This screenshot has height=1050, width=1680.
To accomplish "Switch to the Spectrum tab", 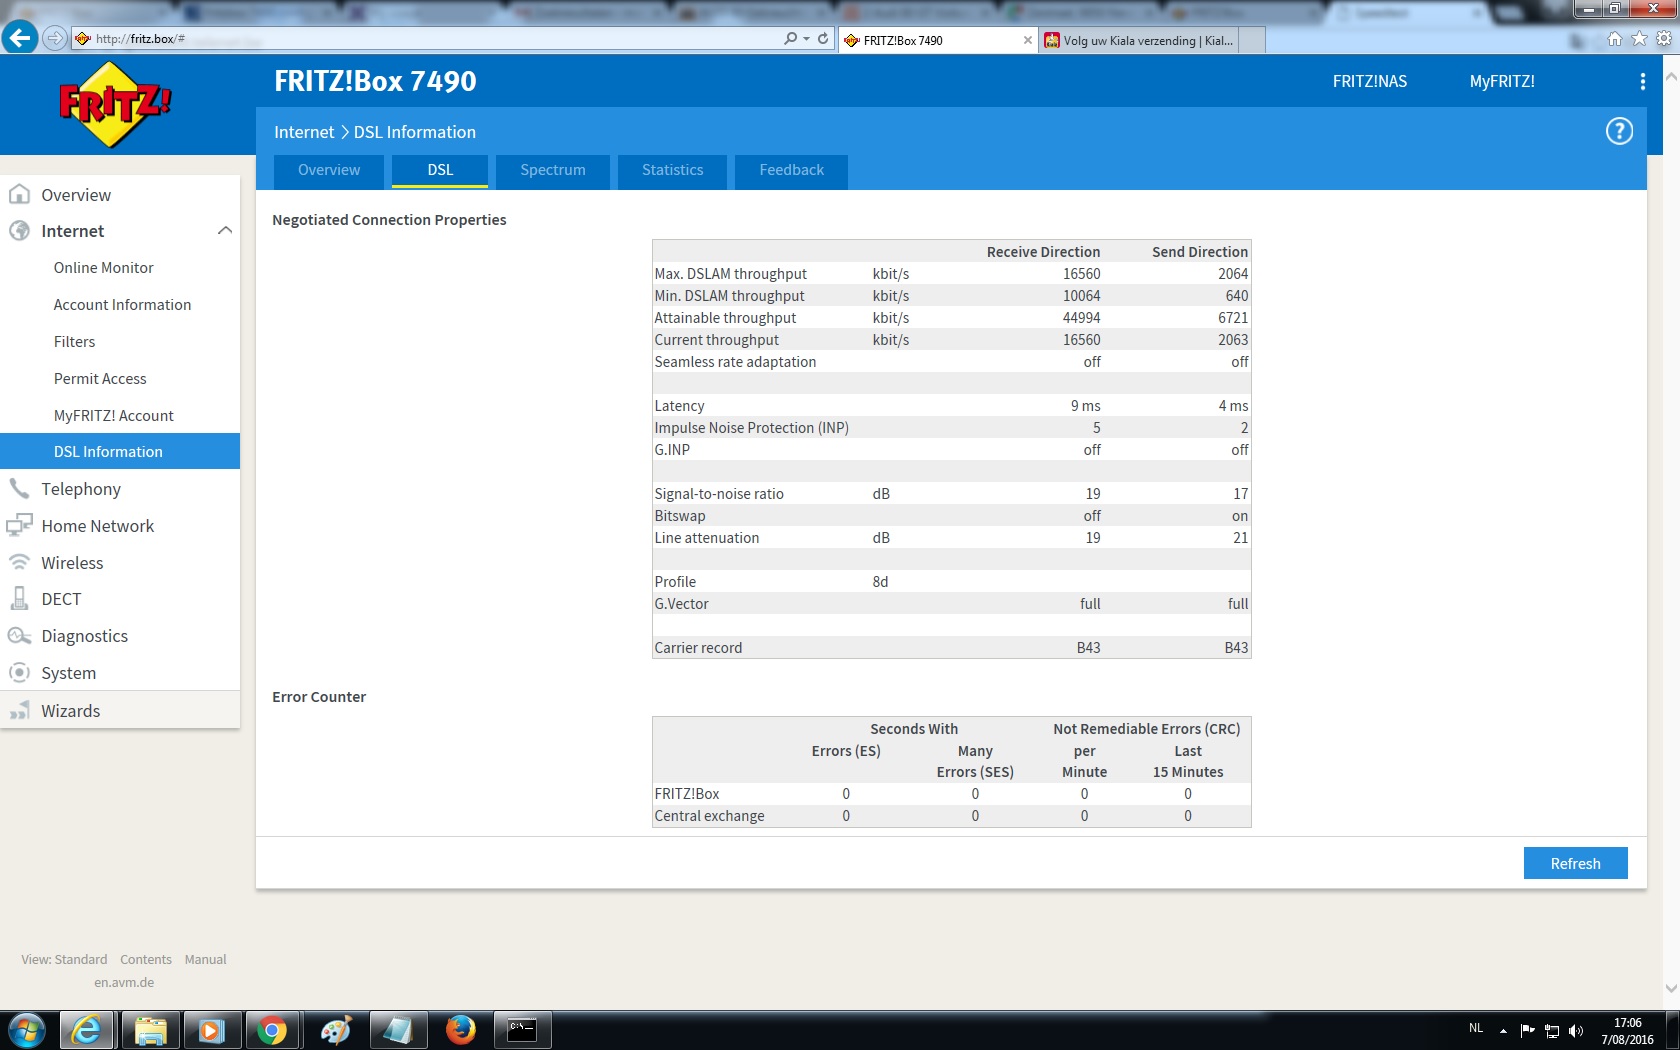I will (x=552, y=170).
